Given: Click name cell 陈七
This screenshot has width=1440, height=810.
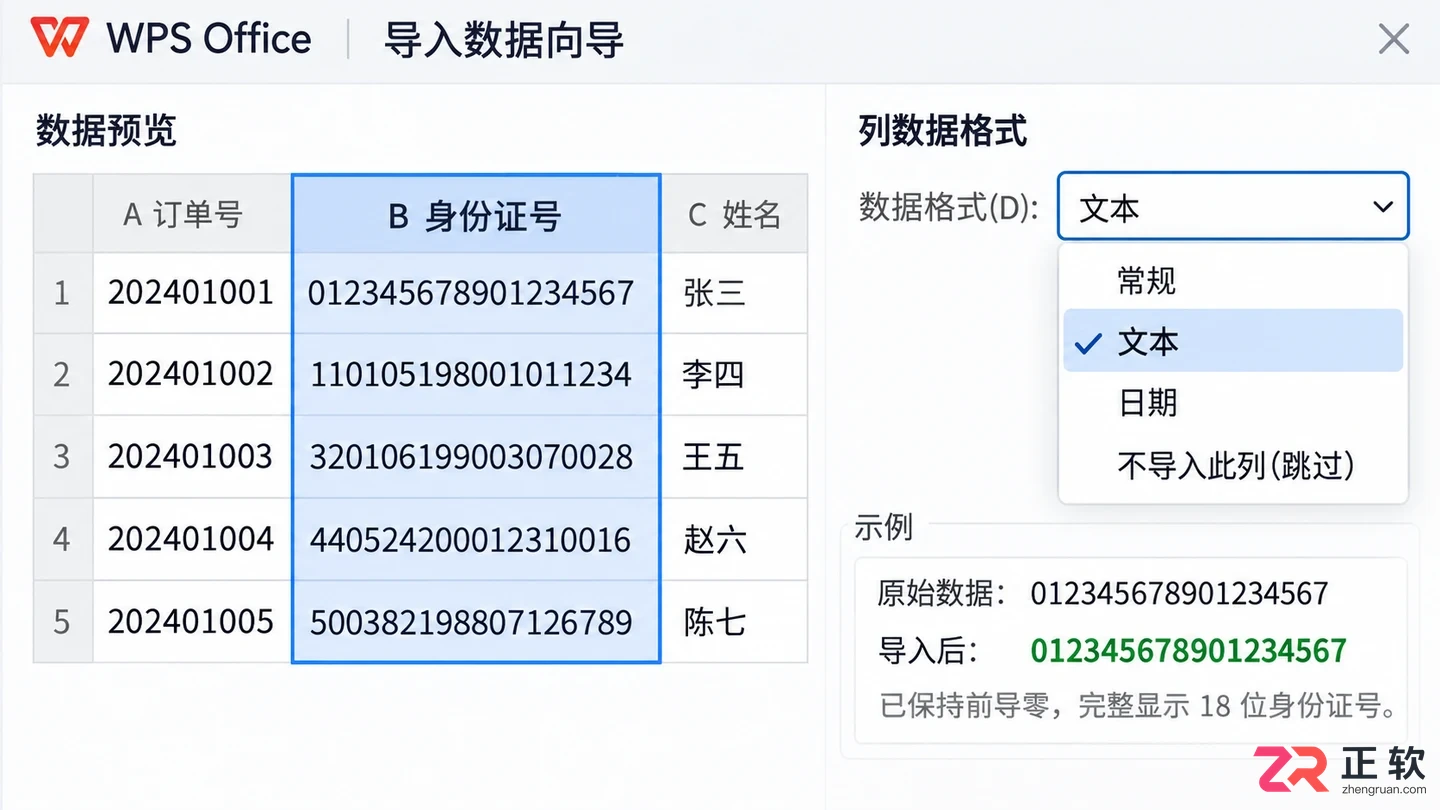Looking at the screenshot, I should coord(734,621).
